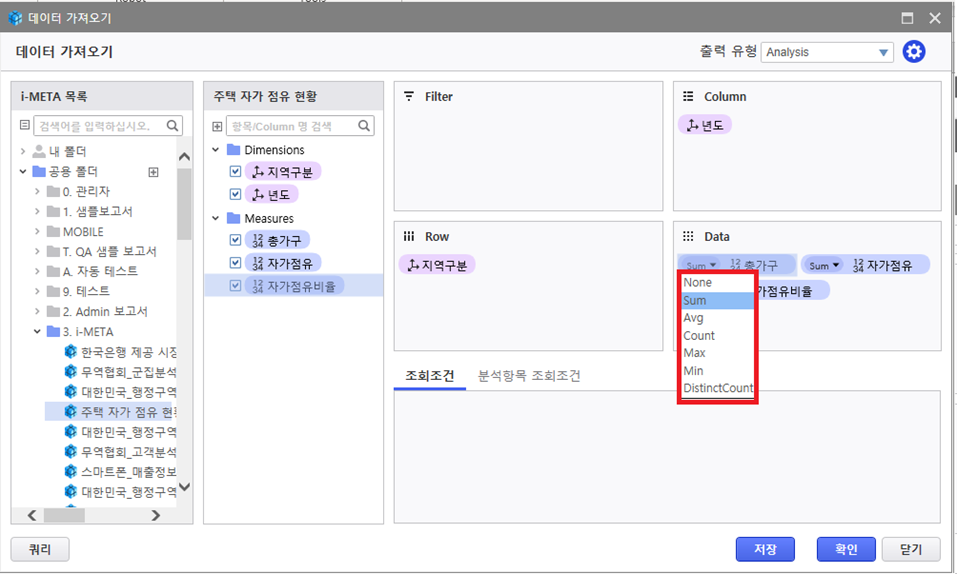Select the 스마트폰_매출정보 dataset item
957x574 pixels.
click(x=129, y=471)
